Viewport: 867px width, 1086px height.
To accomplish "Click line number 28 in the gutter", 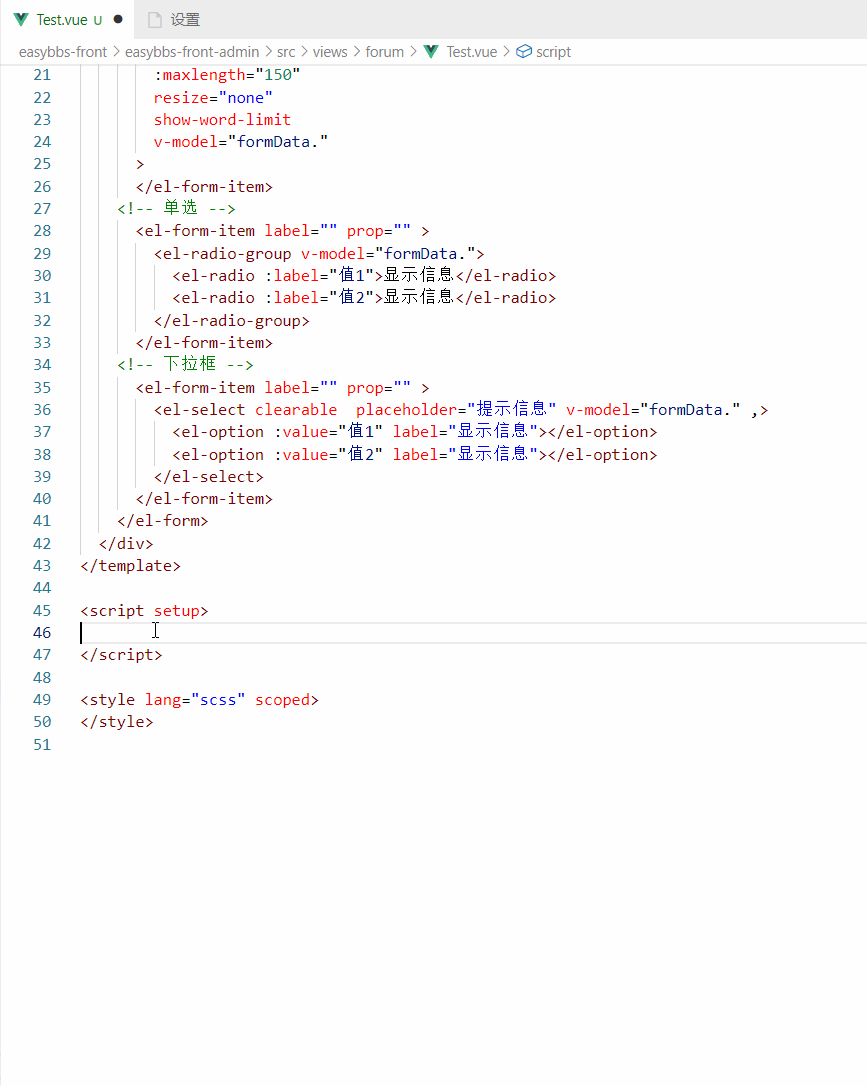I will [x=42, y=231].
